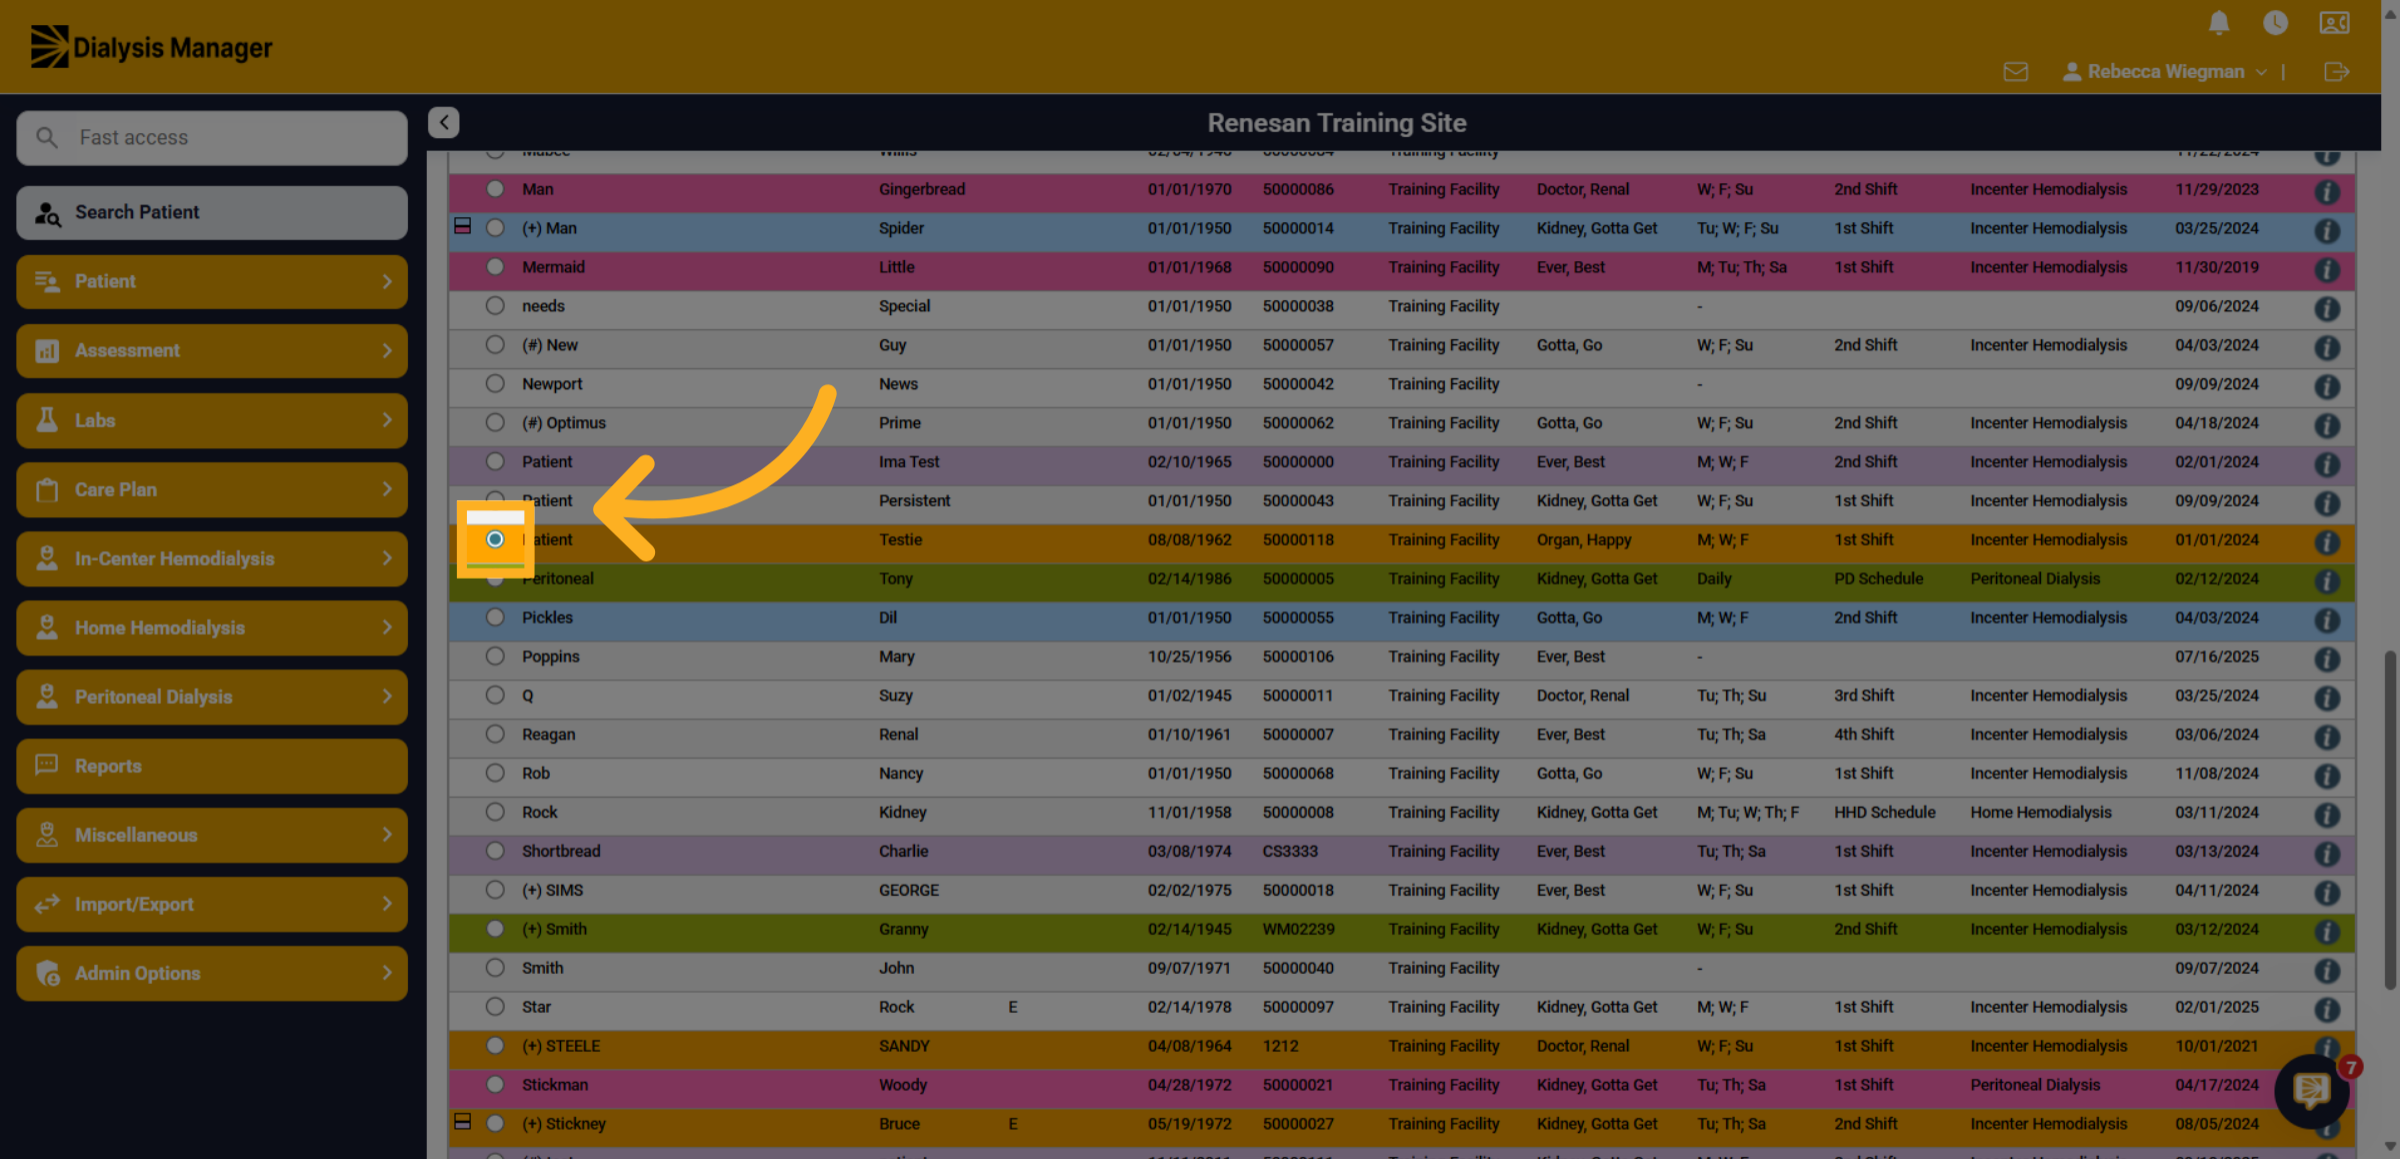The width and height of the screenshot is (2400, 1159).
Task: Select the radio button for Patient Testie
Action: (495, 540)
